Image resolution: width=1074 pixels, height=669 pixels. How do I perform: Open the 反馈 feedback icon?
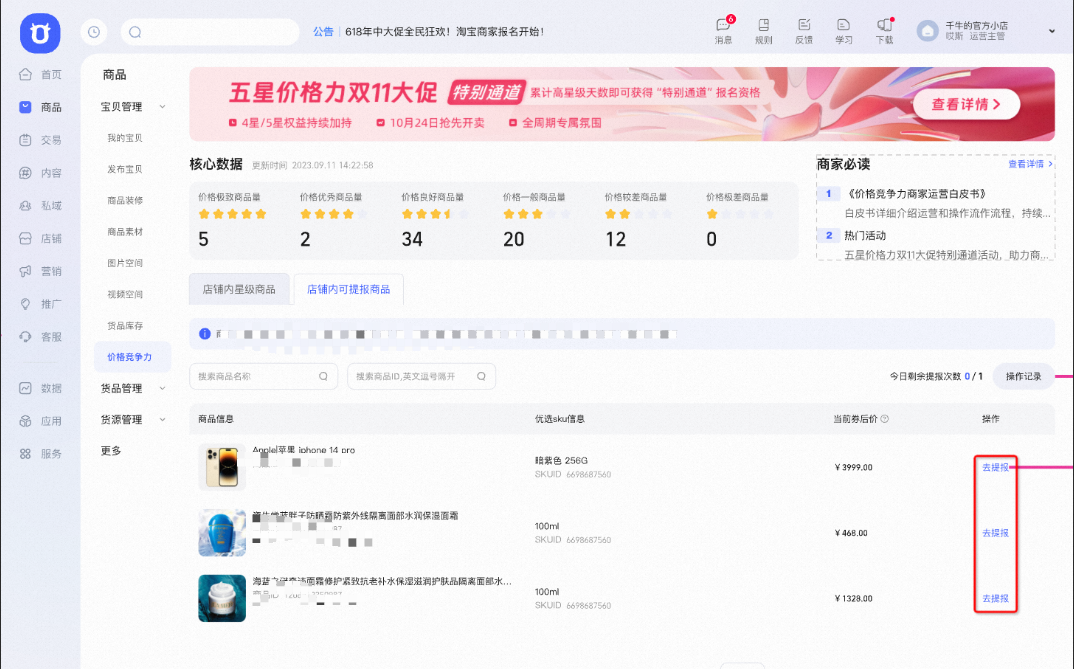point(803,31)
